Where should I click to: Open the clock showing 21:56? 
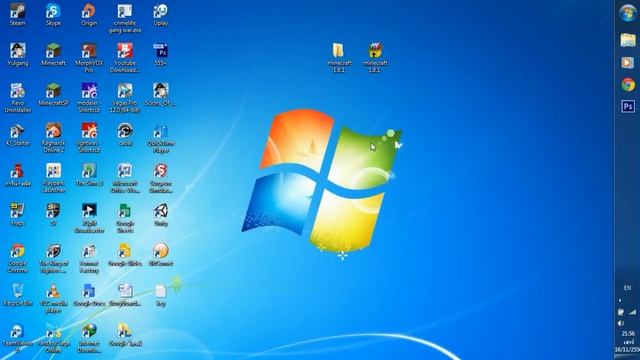(628, 342)
